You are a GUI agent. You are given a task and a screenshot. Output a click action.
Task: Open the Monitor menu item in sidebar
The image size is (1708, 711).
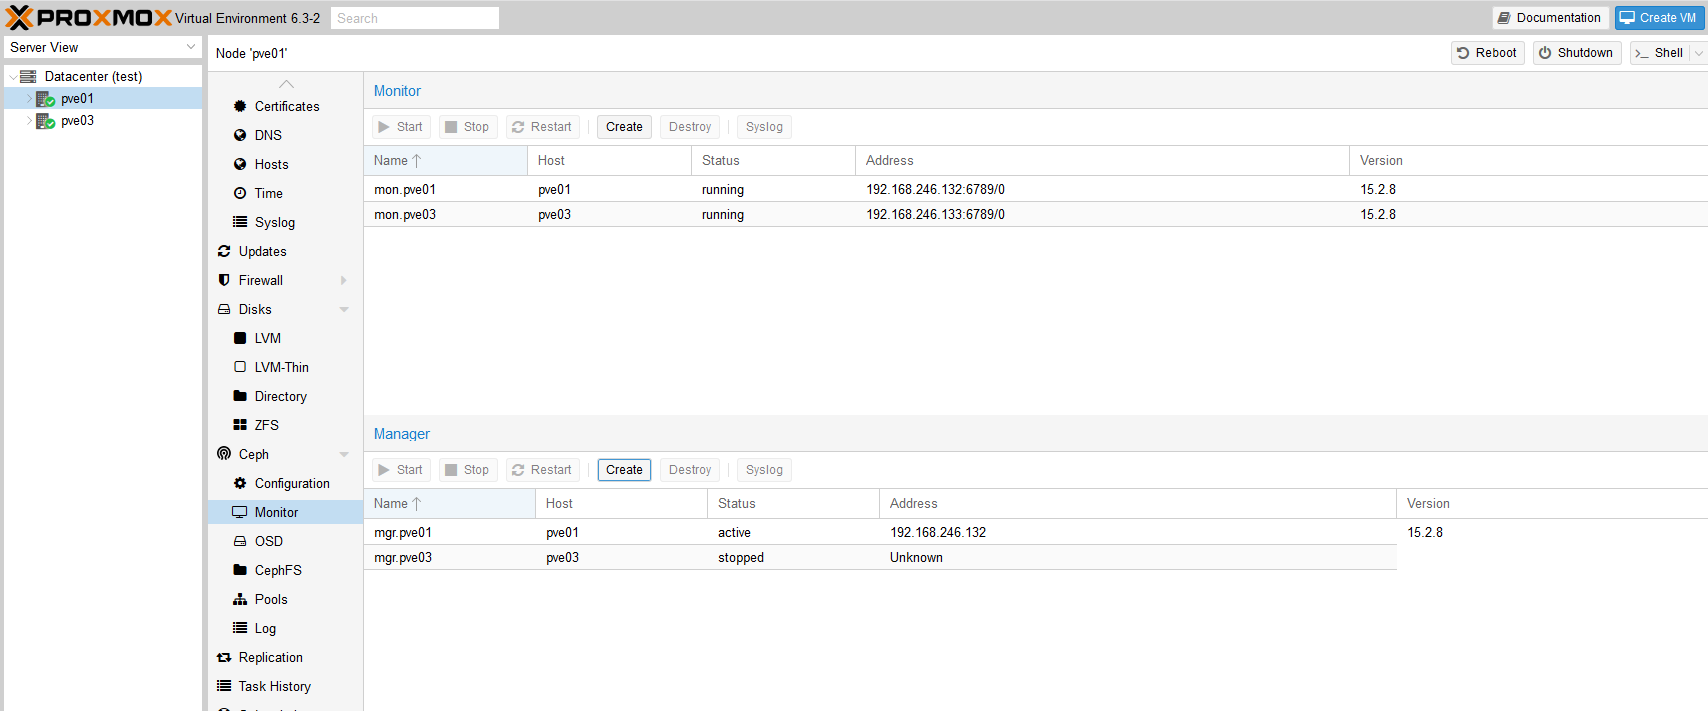(x=286, y=512)
